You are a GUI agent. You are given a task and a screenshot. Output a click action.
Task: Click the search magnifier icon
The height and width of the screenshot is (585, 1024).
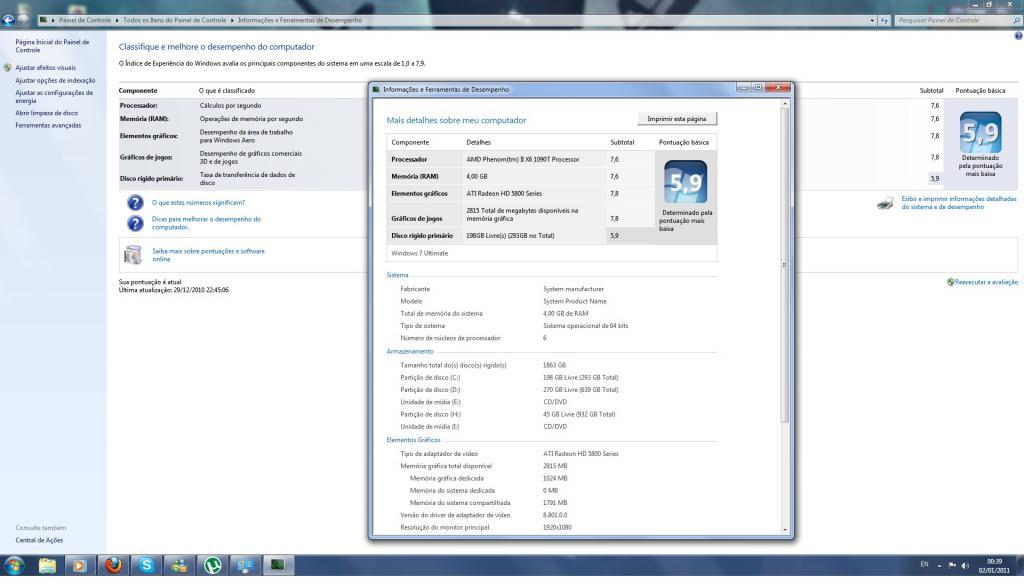coord(1016,20)
